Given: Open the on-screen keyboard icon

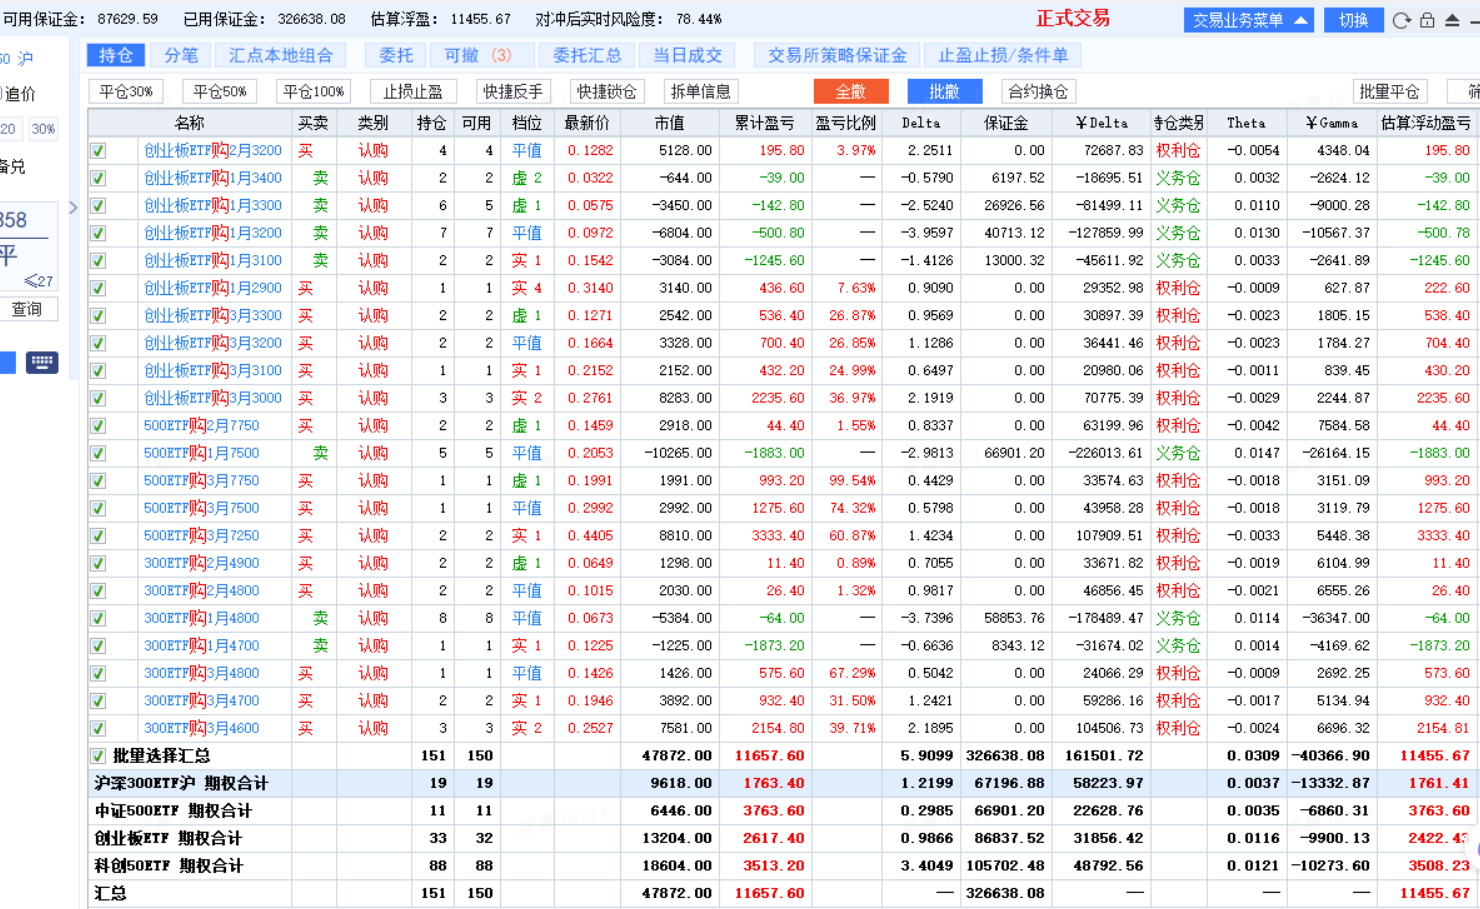Looking at the screenshot, I should (x=42, y=362).
